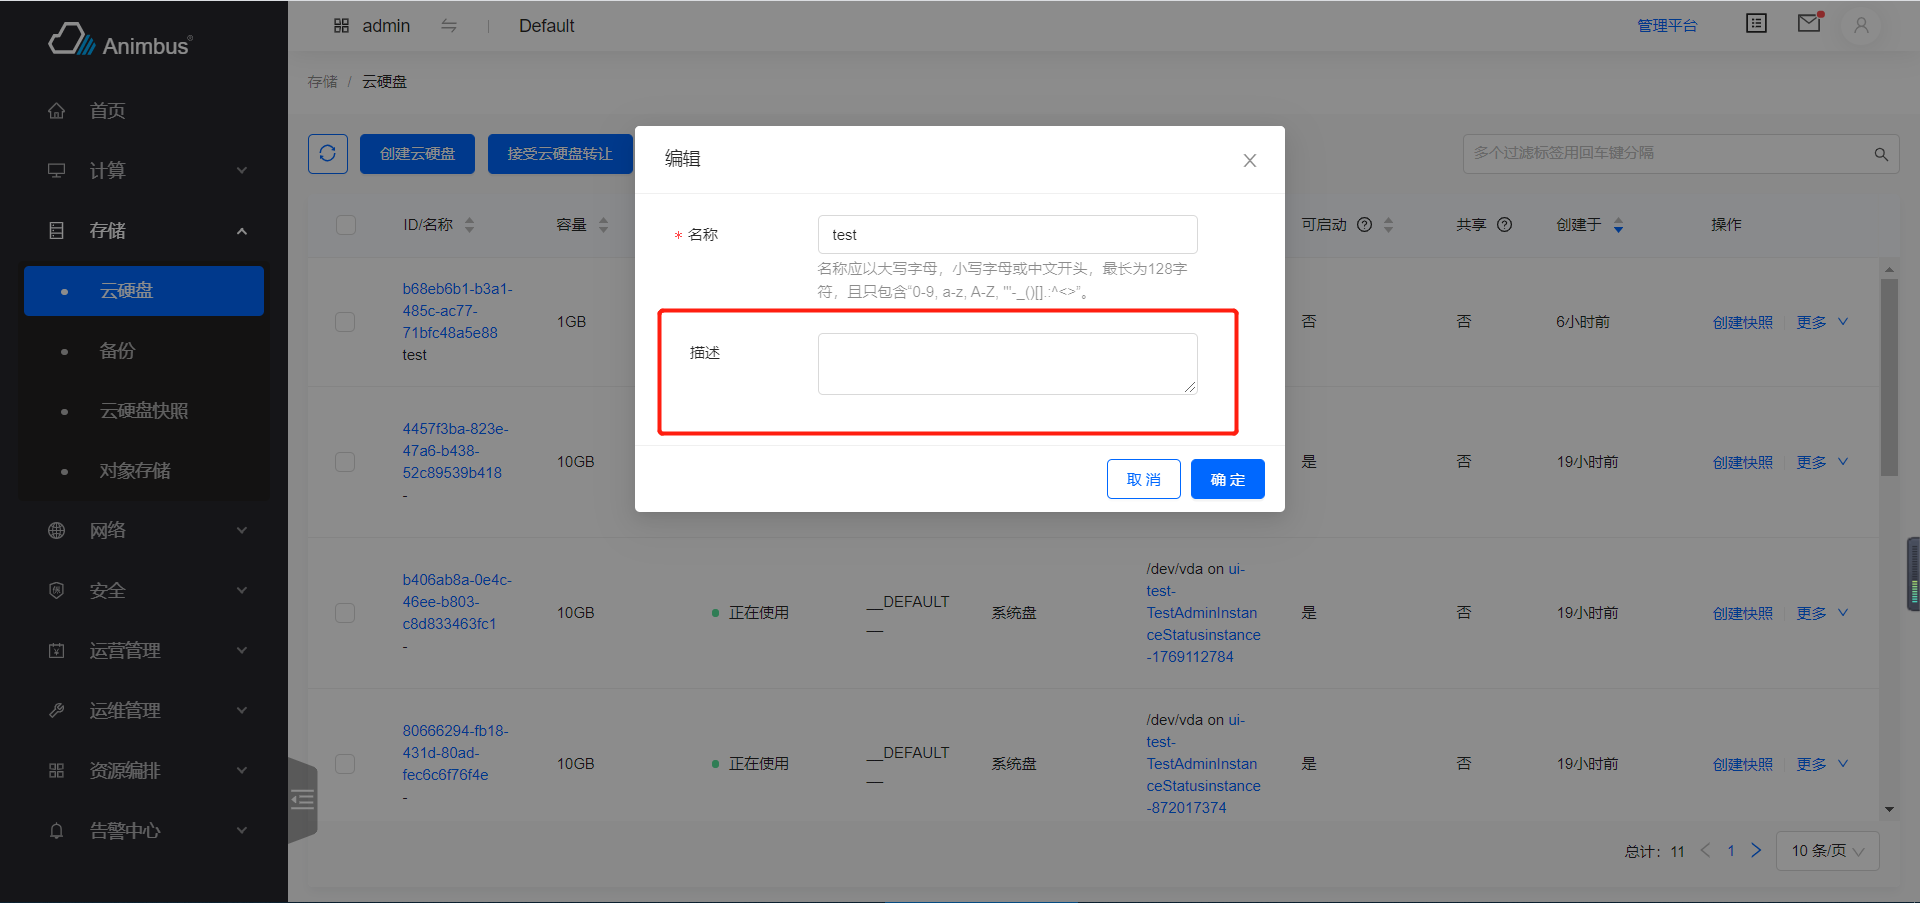The height and width of the screenshot is (903, 1920).
Task: Click the 确定 button
Action: pos(1227,479)
